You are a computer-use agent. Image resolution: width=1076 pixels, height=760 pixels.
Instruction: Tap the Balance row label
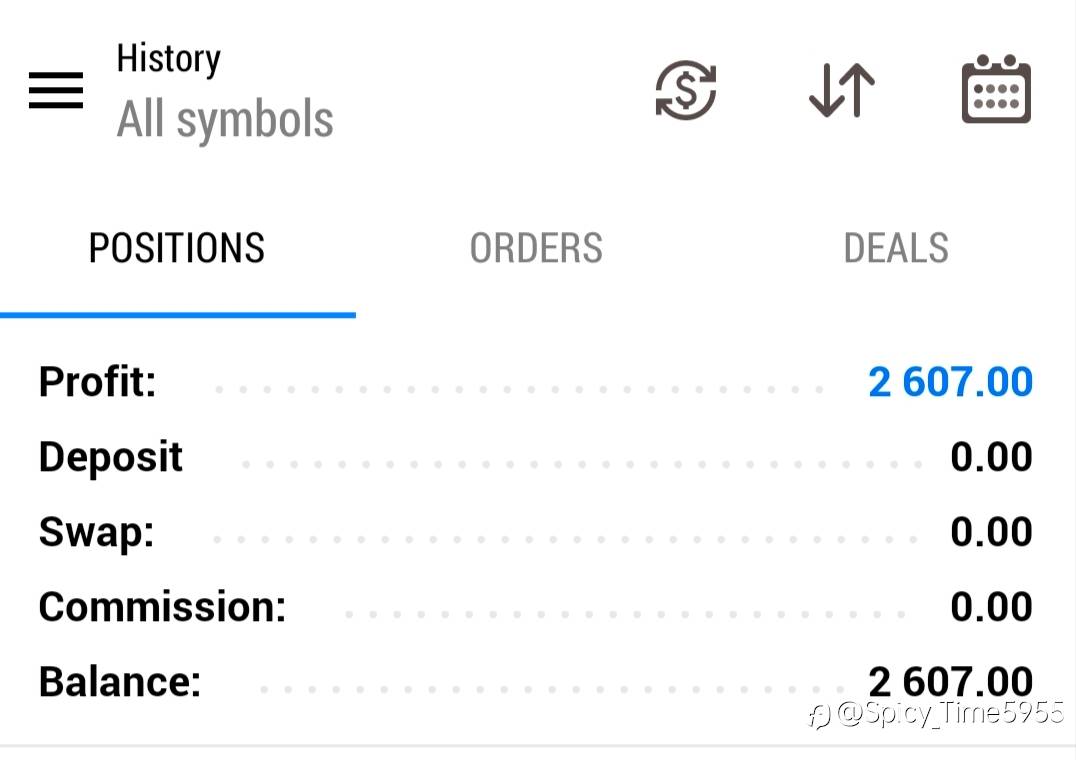pos(120,682)
